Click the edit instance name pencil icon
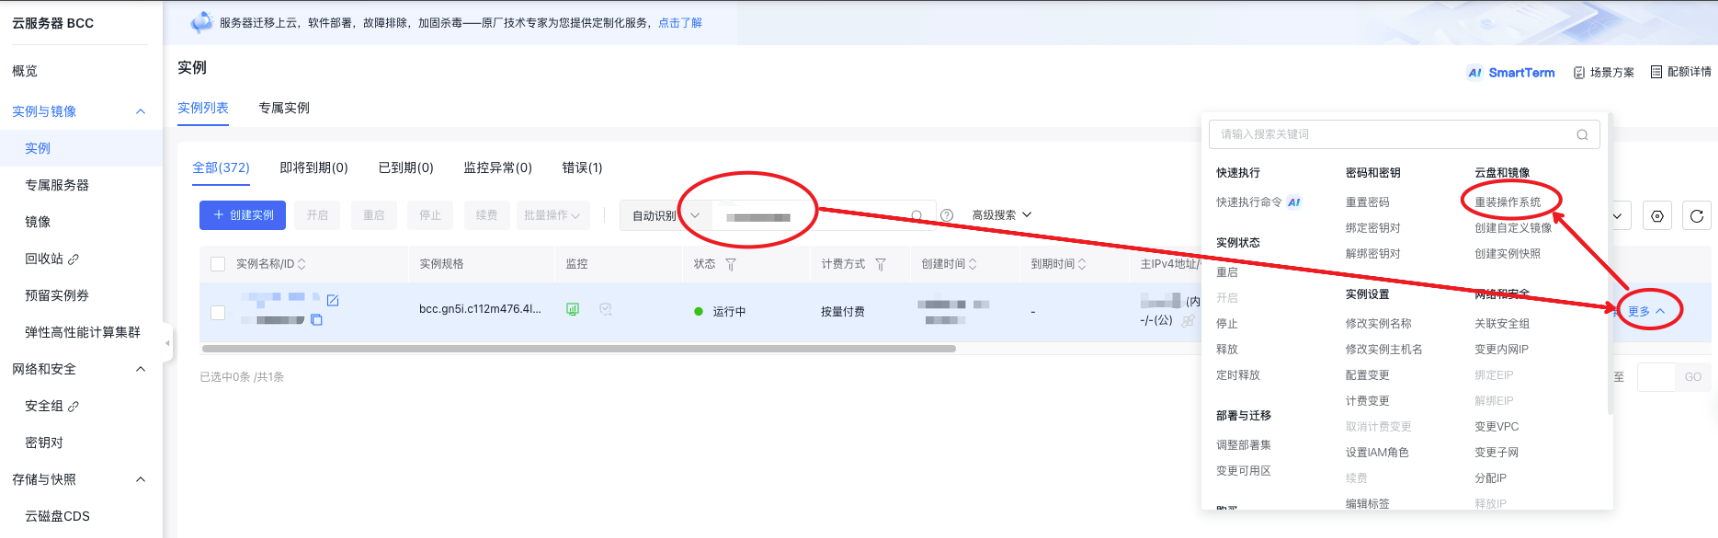Image resolution: width=1718 pixels, height=538 pixels. (x=333, y=300)
